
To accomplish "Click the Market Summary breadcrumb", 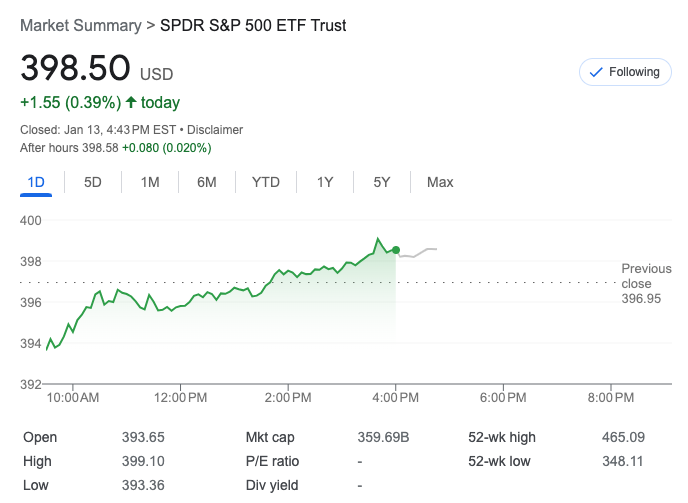I will pos(82,25).
